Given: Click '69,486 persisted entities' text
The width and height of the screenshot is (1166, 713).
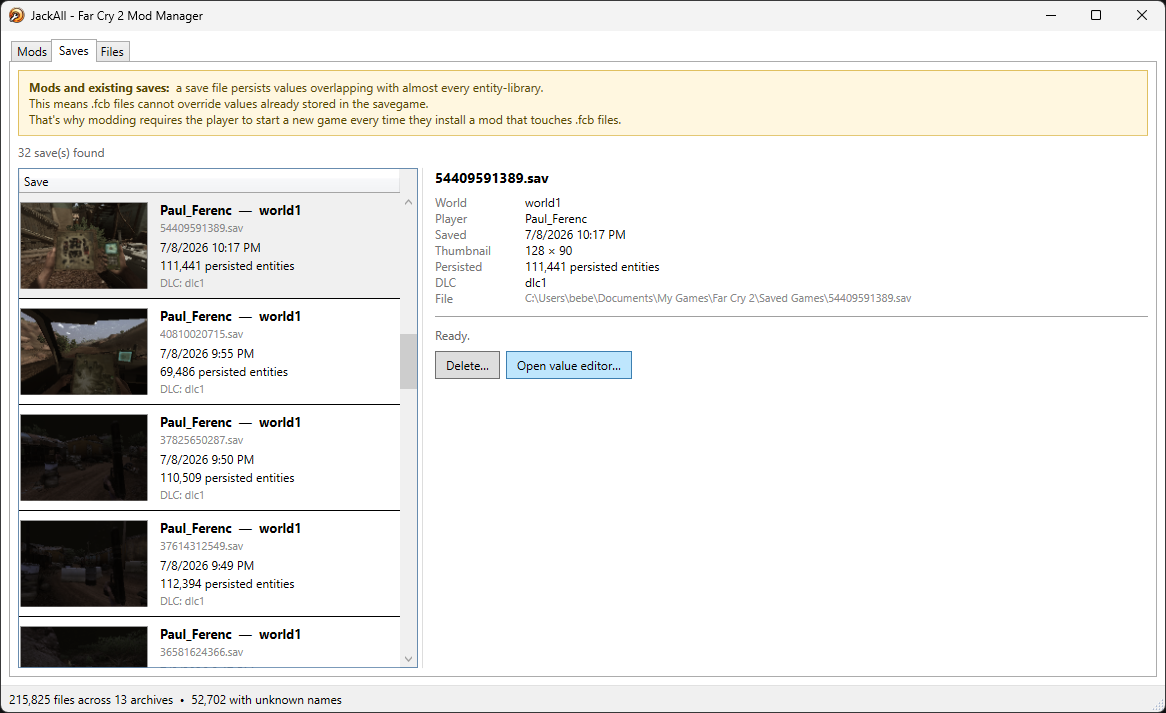Looking at the screenshot, I should [x=224, y=372].
